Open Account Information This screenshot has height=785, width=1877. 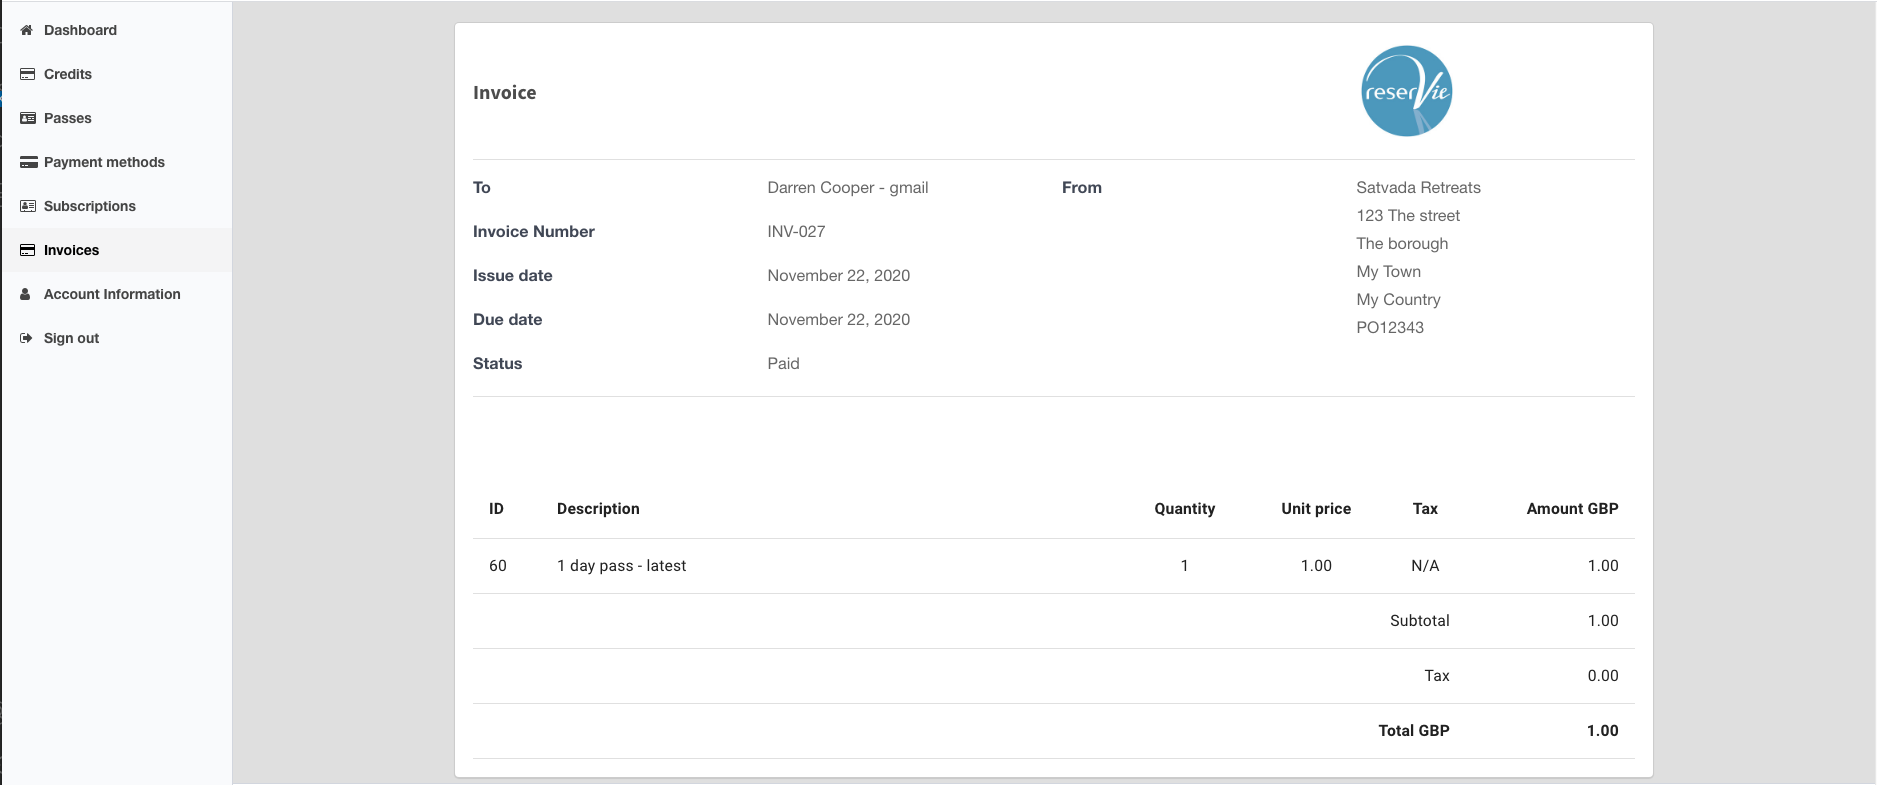click(116, 294)
